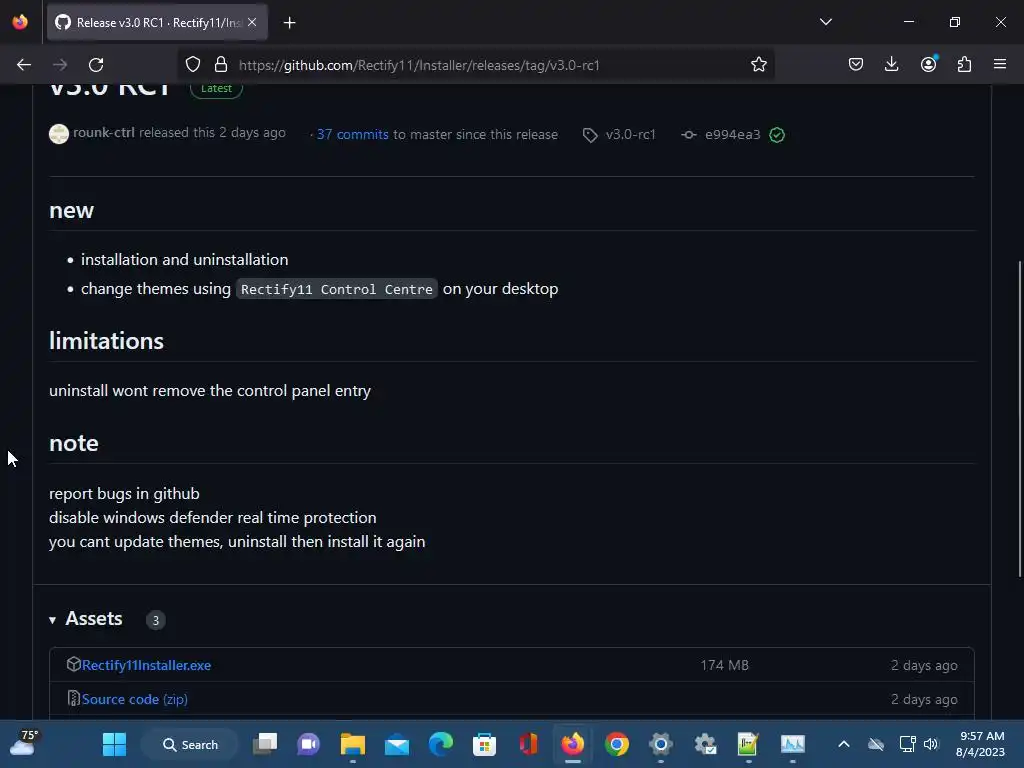Collapse the Assets section

53,620
